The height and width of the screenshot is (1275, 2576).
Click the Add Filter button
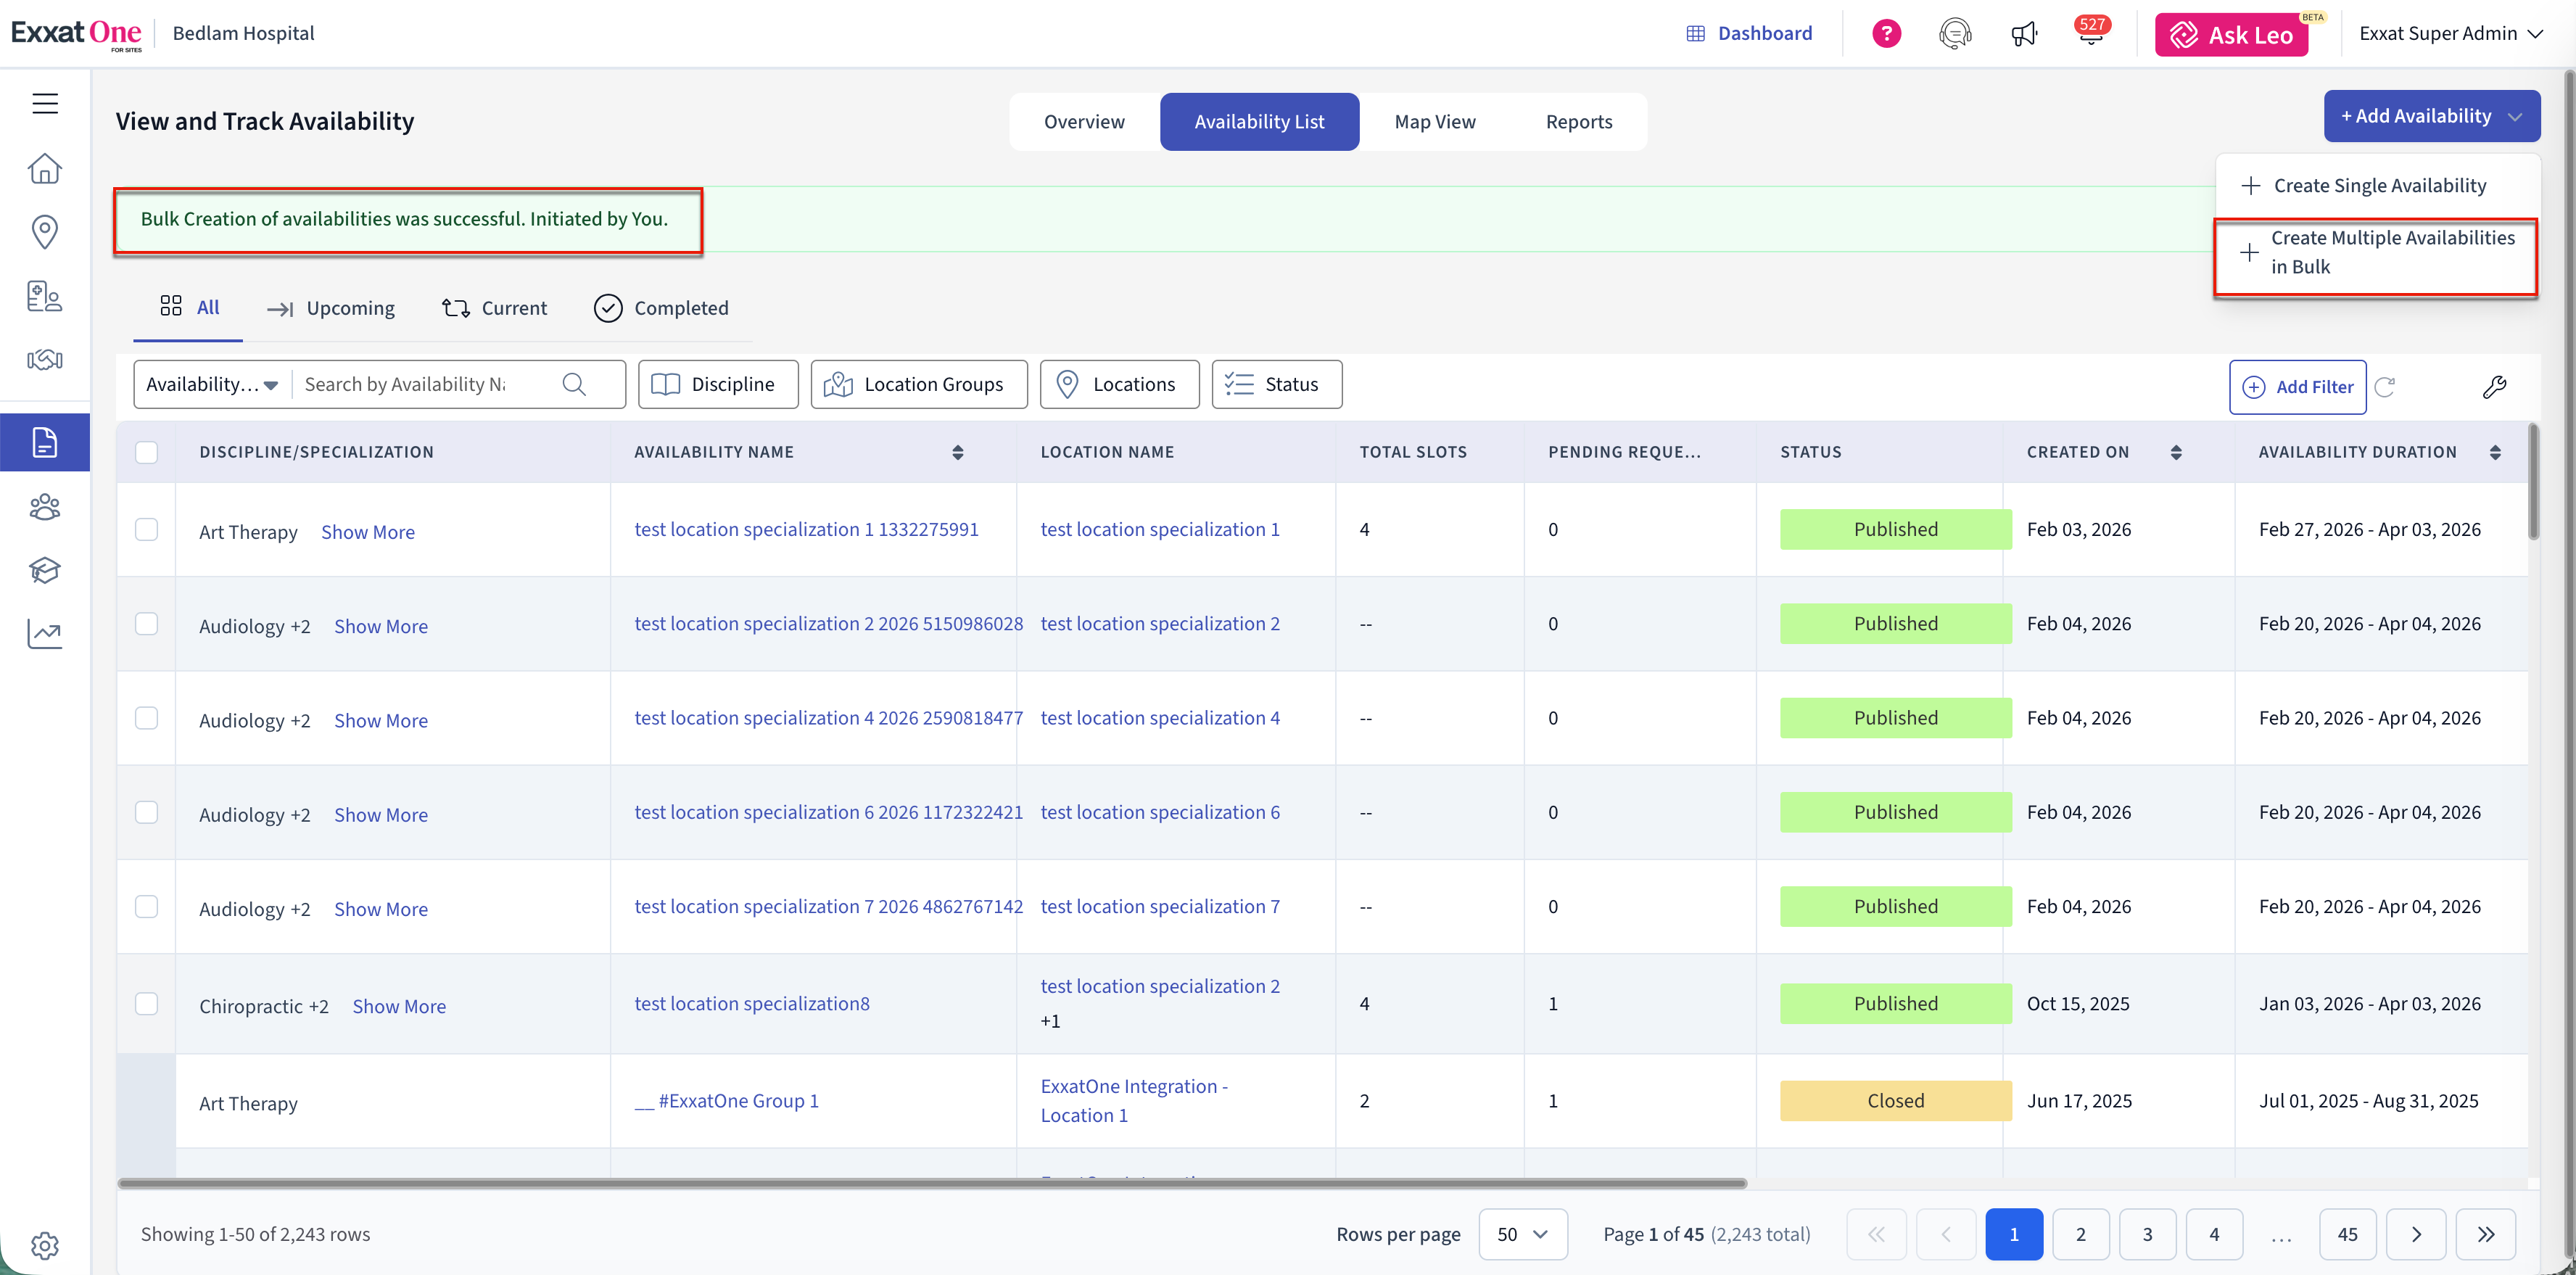coord(2297,387)
